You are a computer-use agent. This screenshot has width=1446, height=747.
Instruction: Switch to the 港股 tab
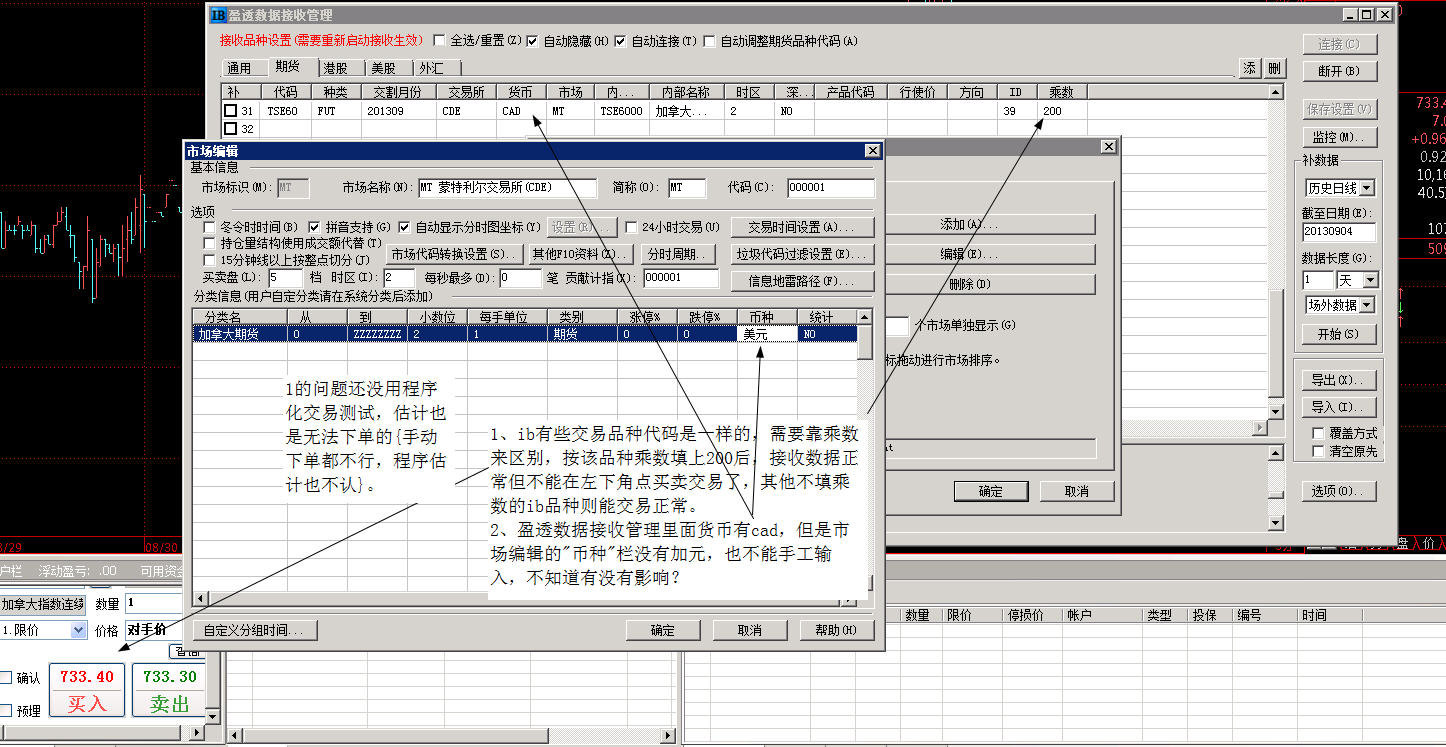coord(335,68)
